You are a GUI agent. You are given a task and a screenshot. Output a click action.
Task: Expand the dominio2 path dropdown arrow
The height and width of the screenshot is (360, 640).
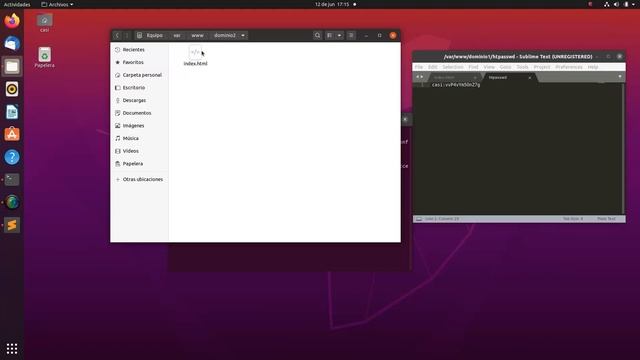point(243,36)
